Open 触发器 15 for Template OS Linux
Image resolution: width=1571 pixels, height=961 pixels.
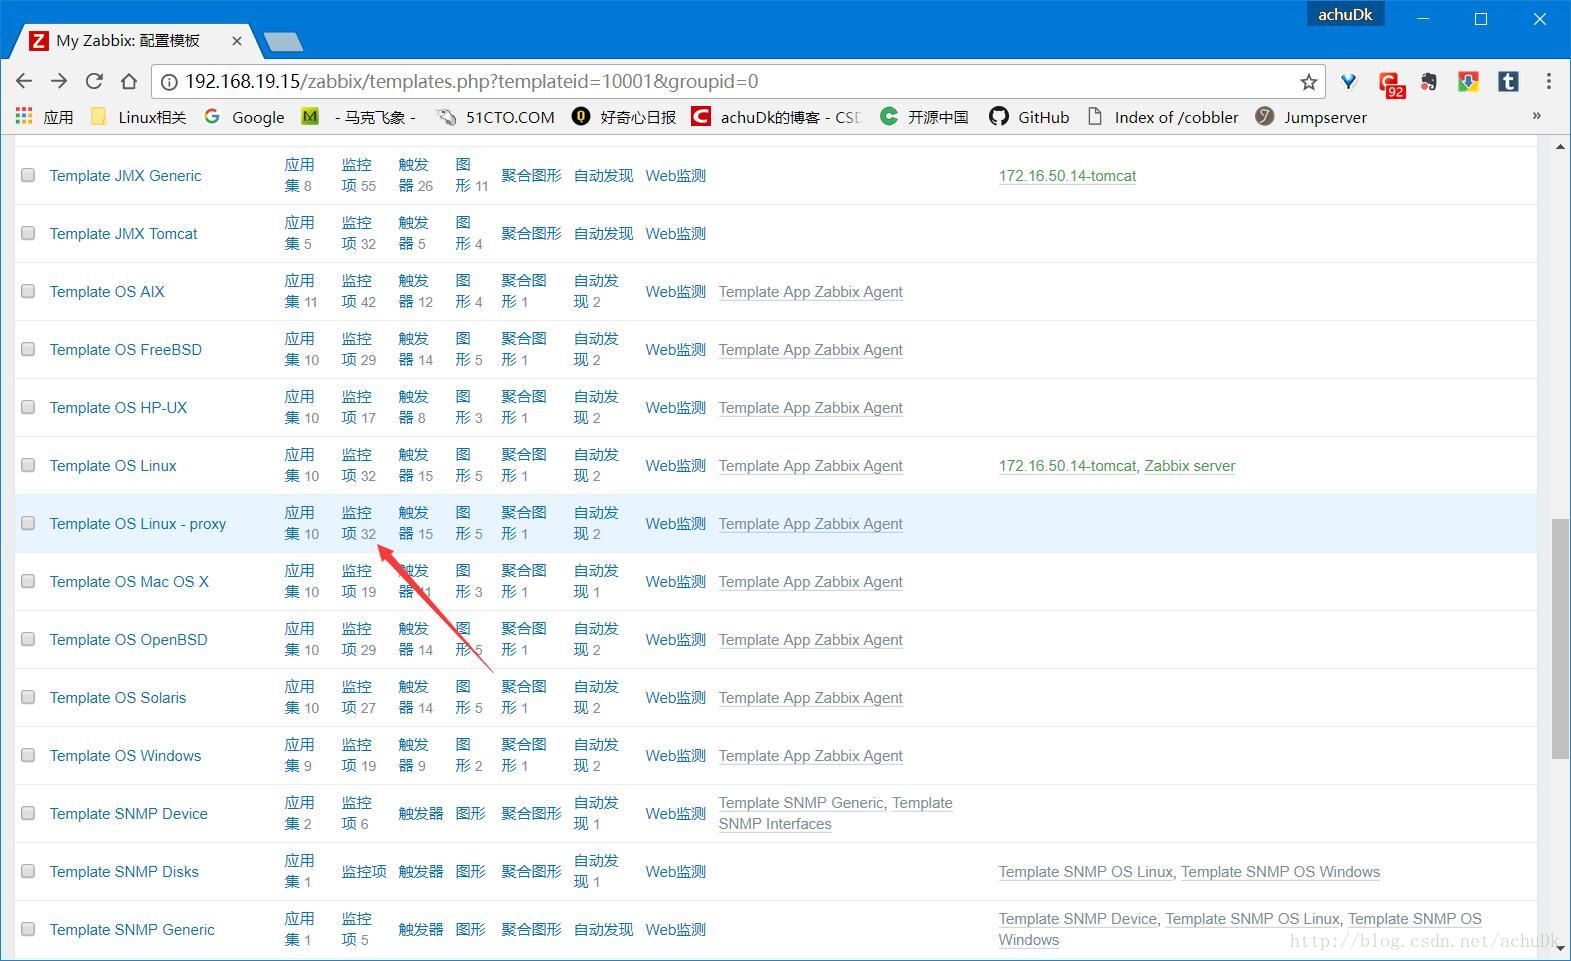click(416, 465)
